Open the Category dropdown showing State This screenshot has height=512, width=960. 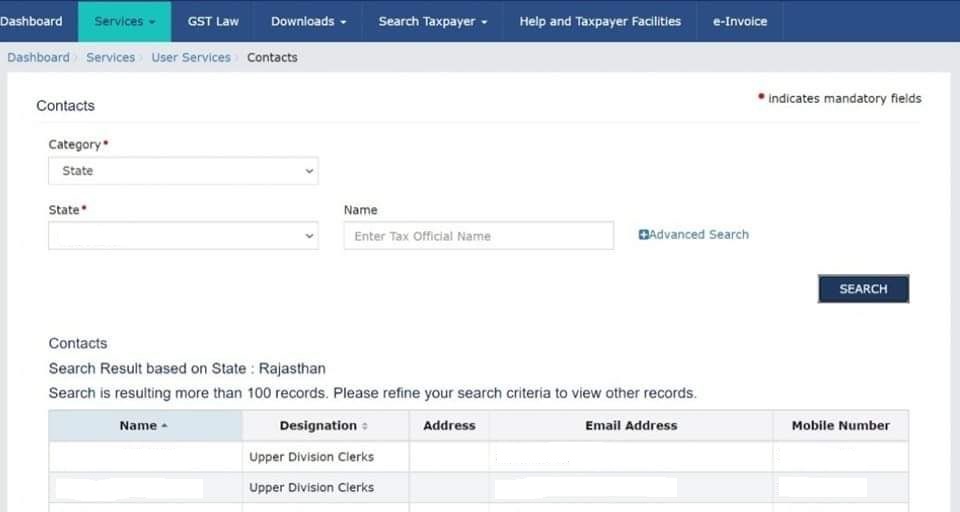coord(183,171)
